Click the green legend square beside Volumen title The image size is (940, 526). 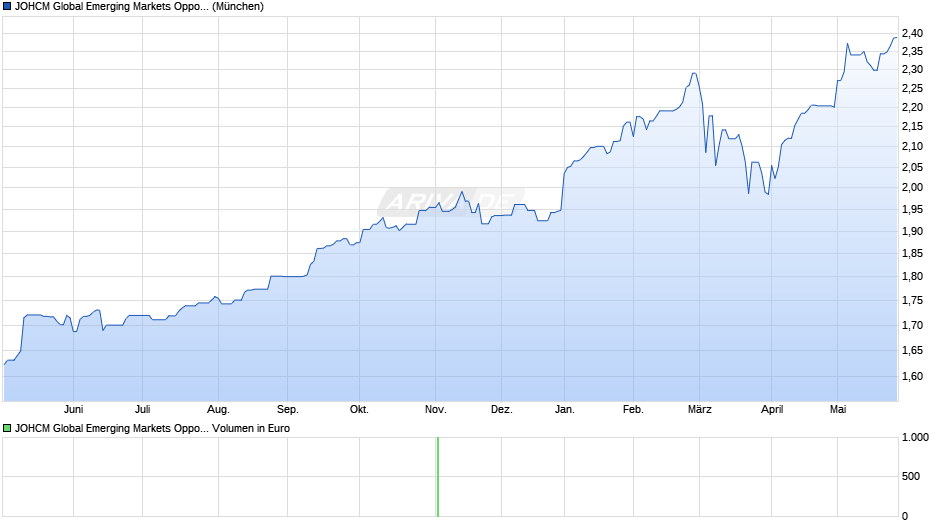tap(7, 428)
